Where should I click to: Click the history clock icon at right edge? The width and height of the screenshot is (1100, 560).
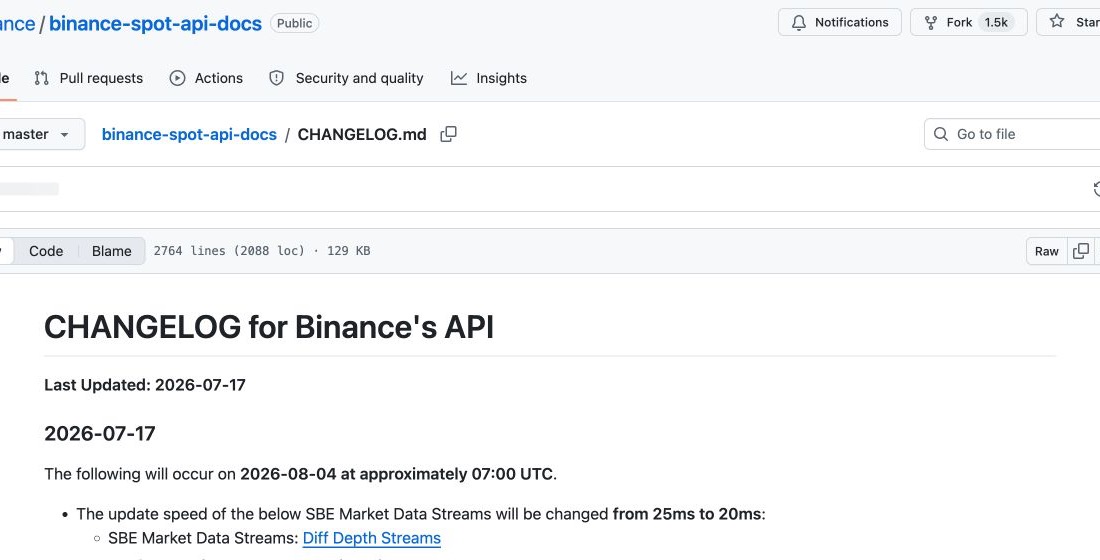pos(1097,189)
